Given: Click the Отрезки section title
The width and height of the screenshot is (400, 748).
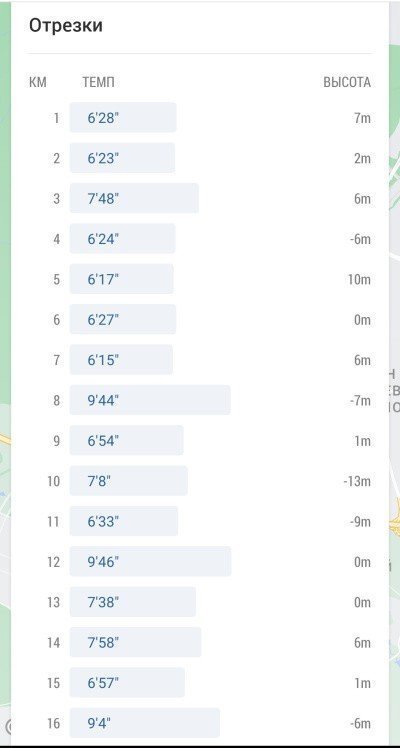Looking at the screenshot, I should (x=66, y=25).
